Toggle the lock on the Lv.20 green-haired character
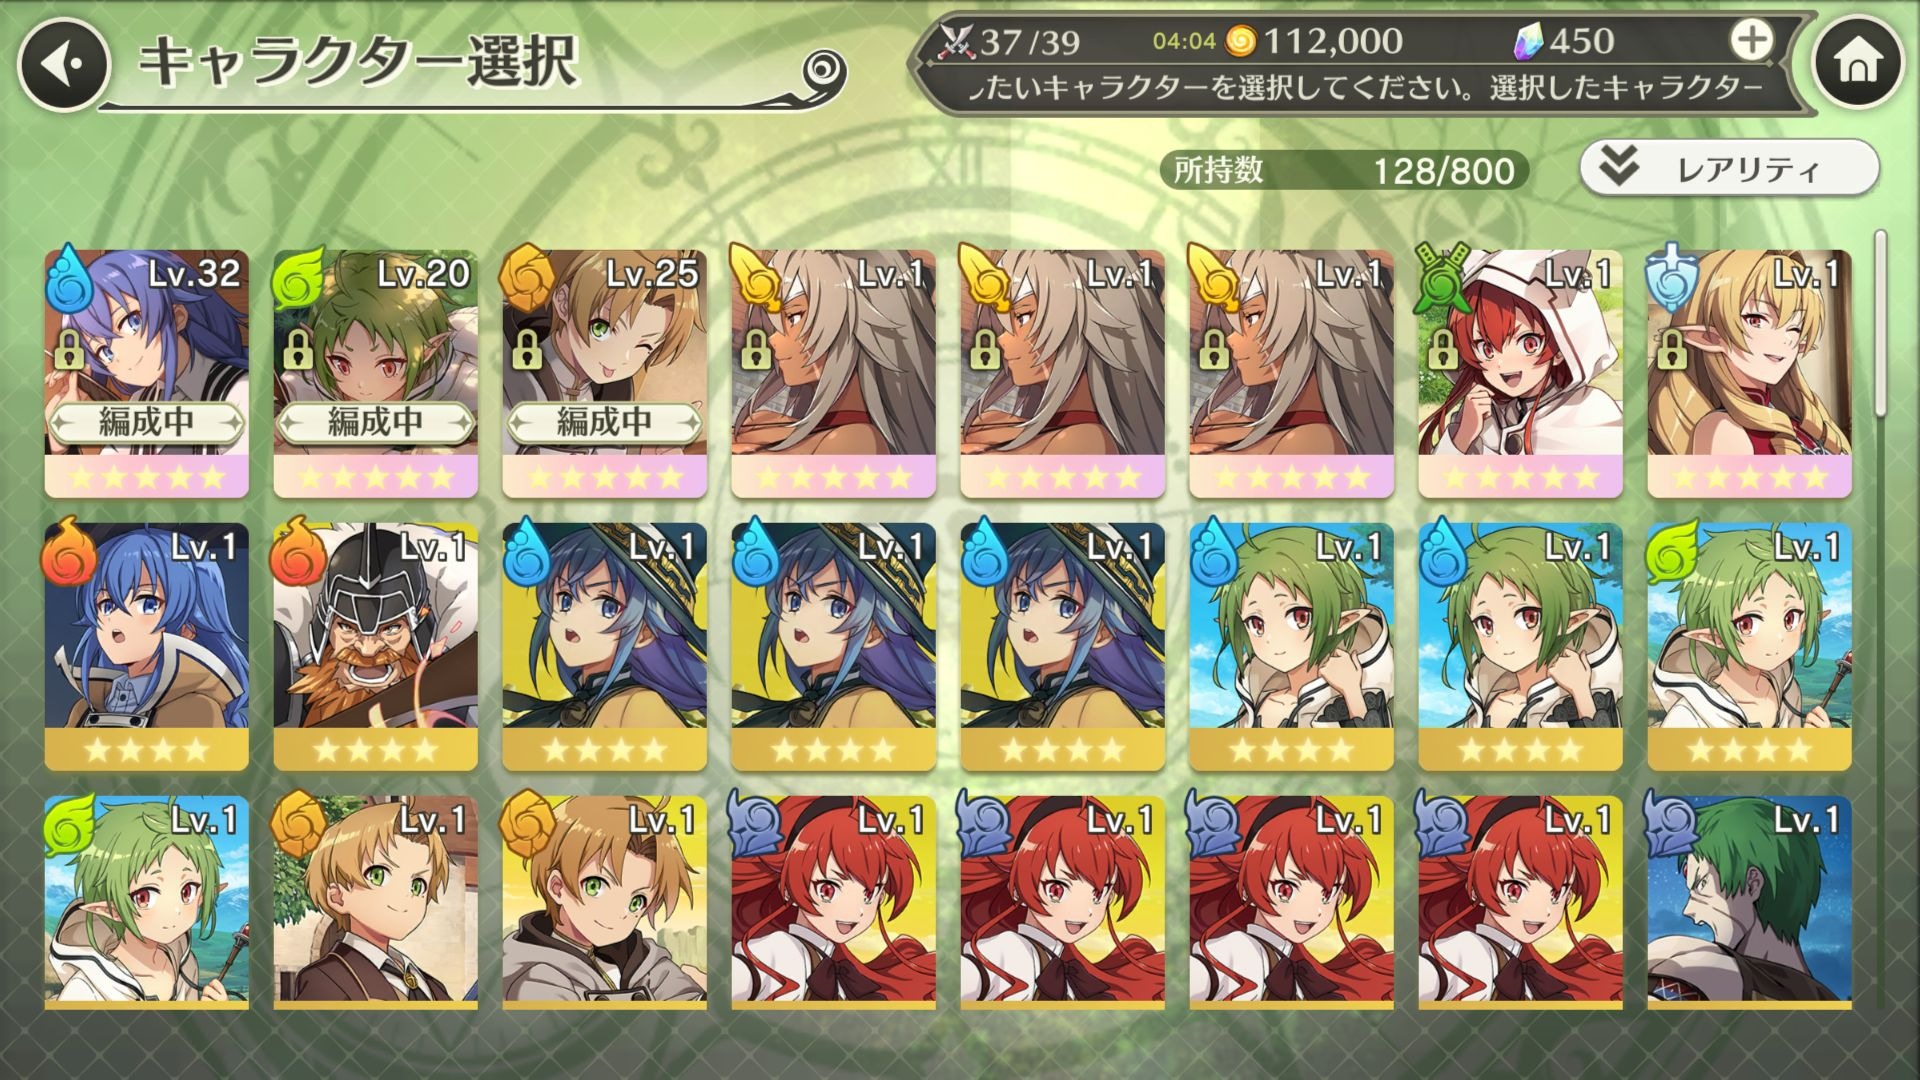Screen dimensions: 1920x1080 coord(297,351)
